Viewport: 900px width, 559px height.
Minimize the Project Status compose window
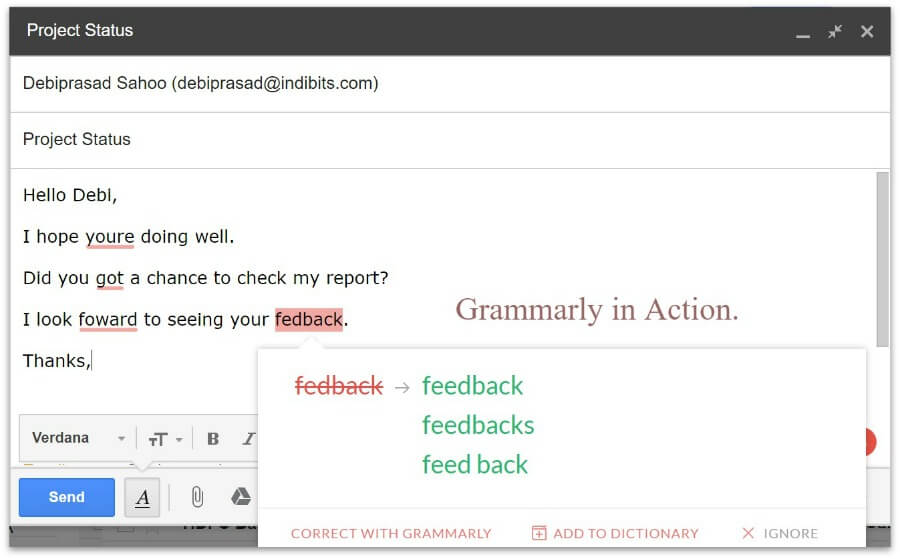[802, 33]
